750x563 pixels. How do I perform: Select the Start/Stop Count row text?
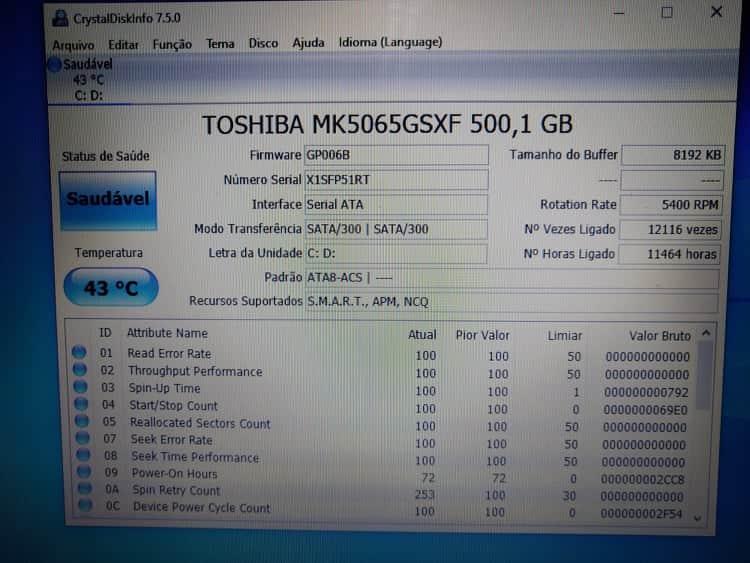tap(174, 406)
